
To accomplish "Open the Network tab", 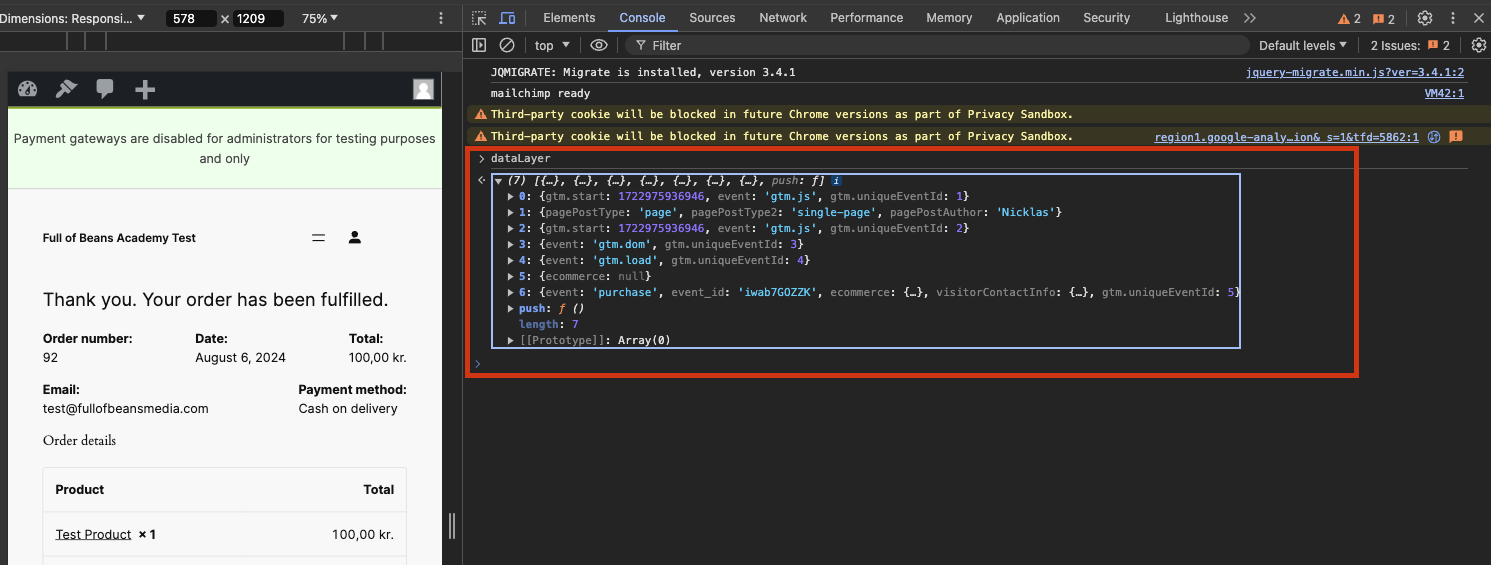I will (x=783, y=18).
